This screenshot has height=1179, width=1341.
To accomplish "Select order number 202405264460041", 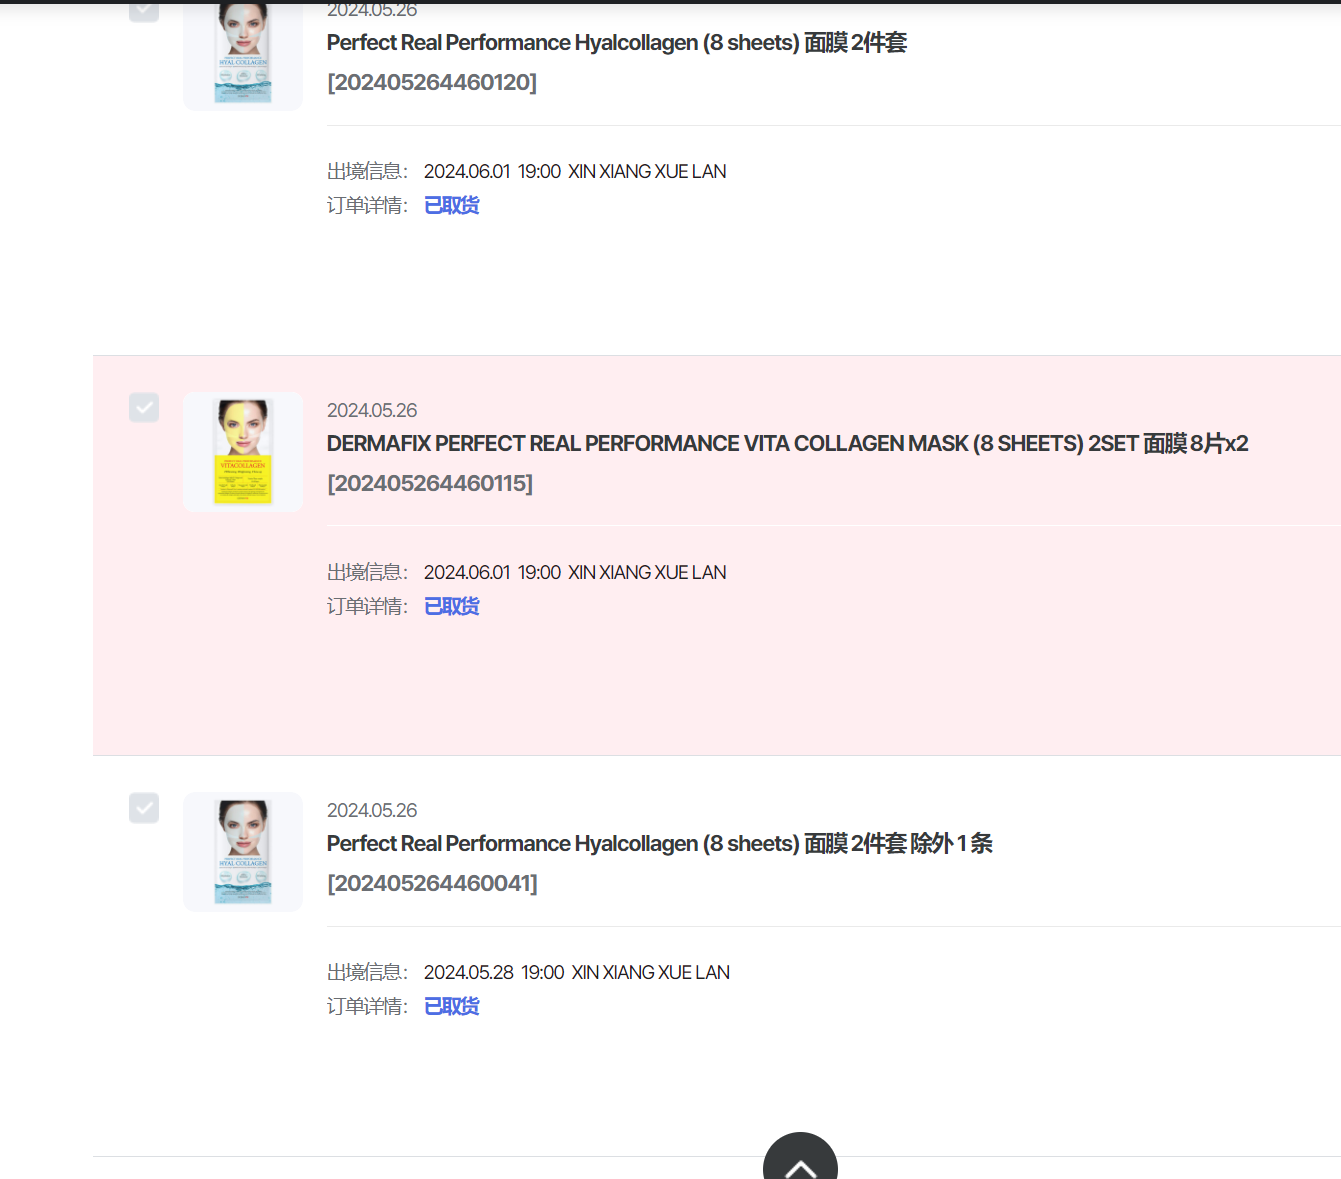I will pos(432,883).
